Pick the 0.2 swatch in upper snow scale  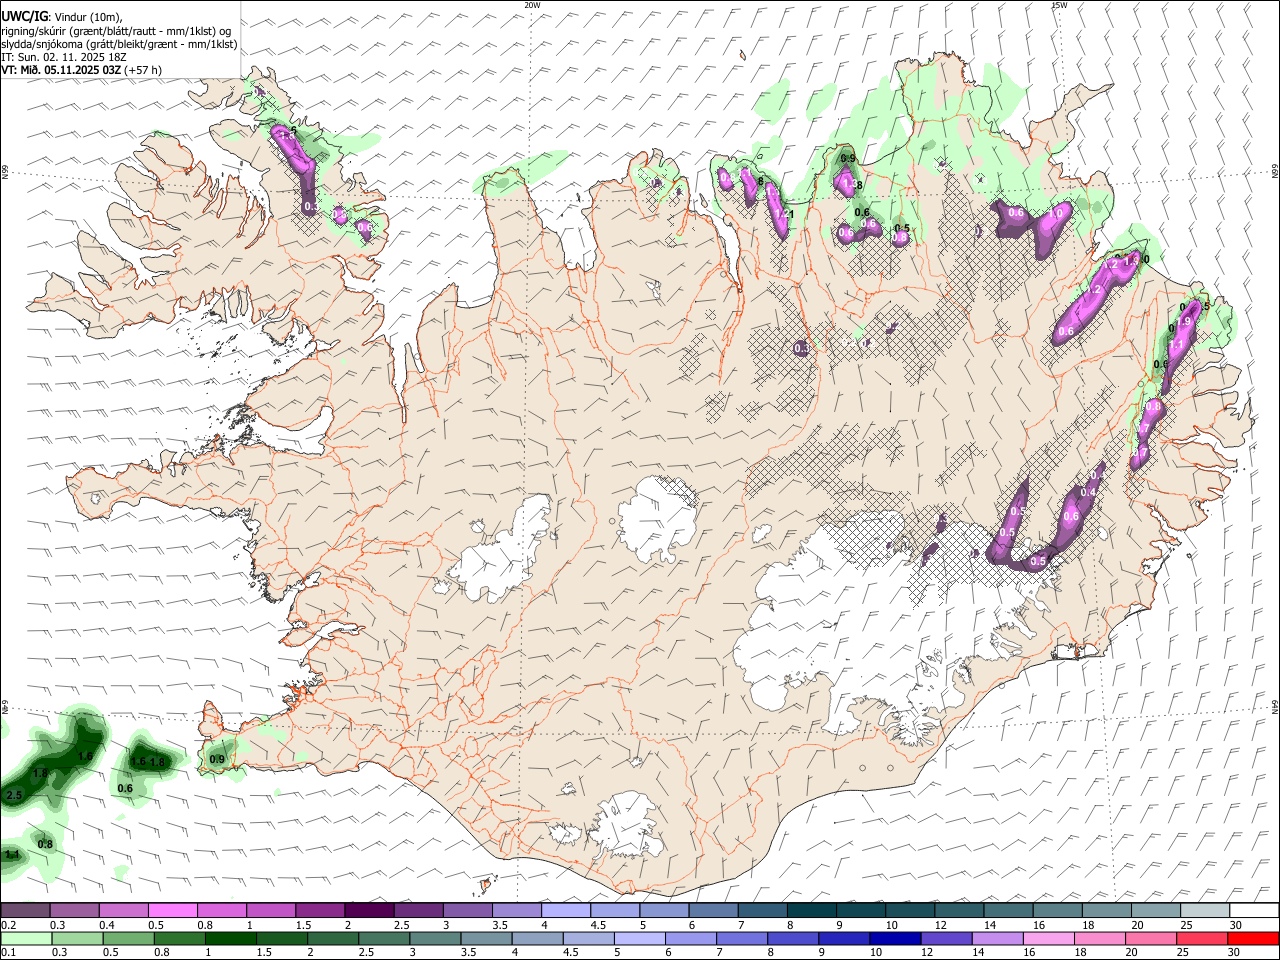tap(25, 911)
